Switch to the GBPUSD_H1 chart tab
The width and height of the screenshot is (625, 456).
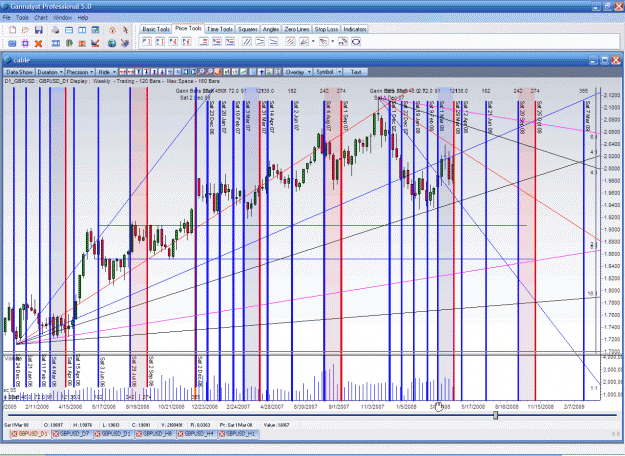240,434
